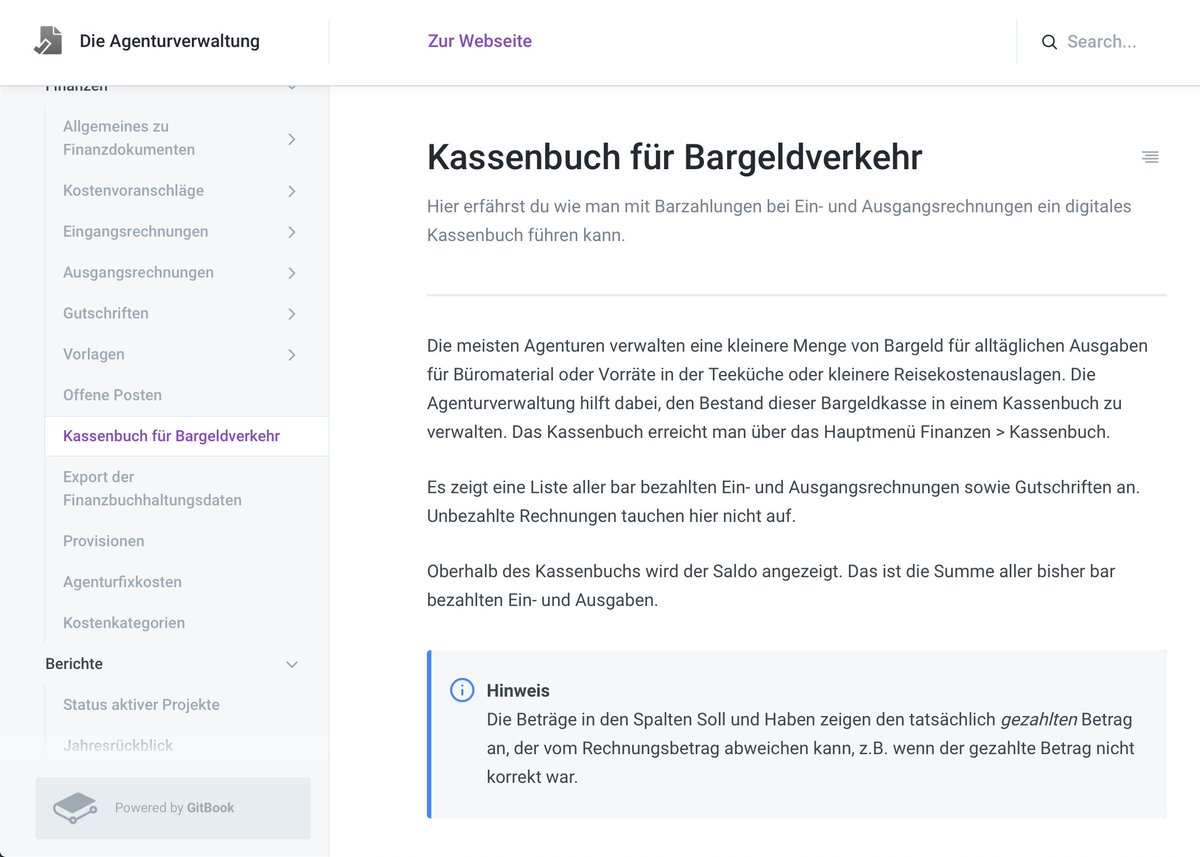
Task: Open the page outline icon beside the title
Action: click(1150, 157)
